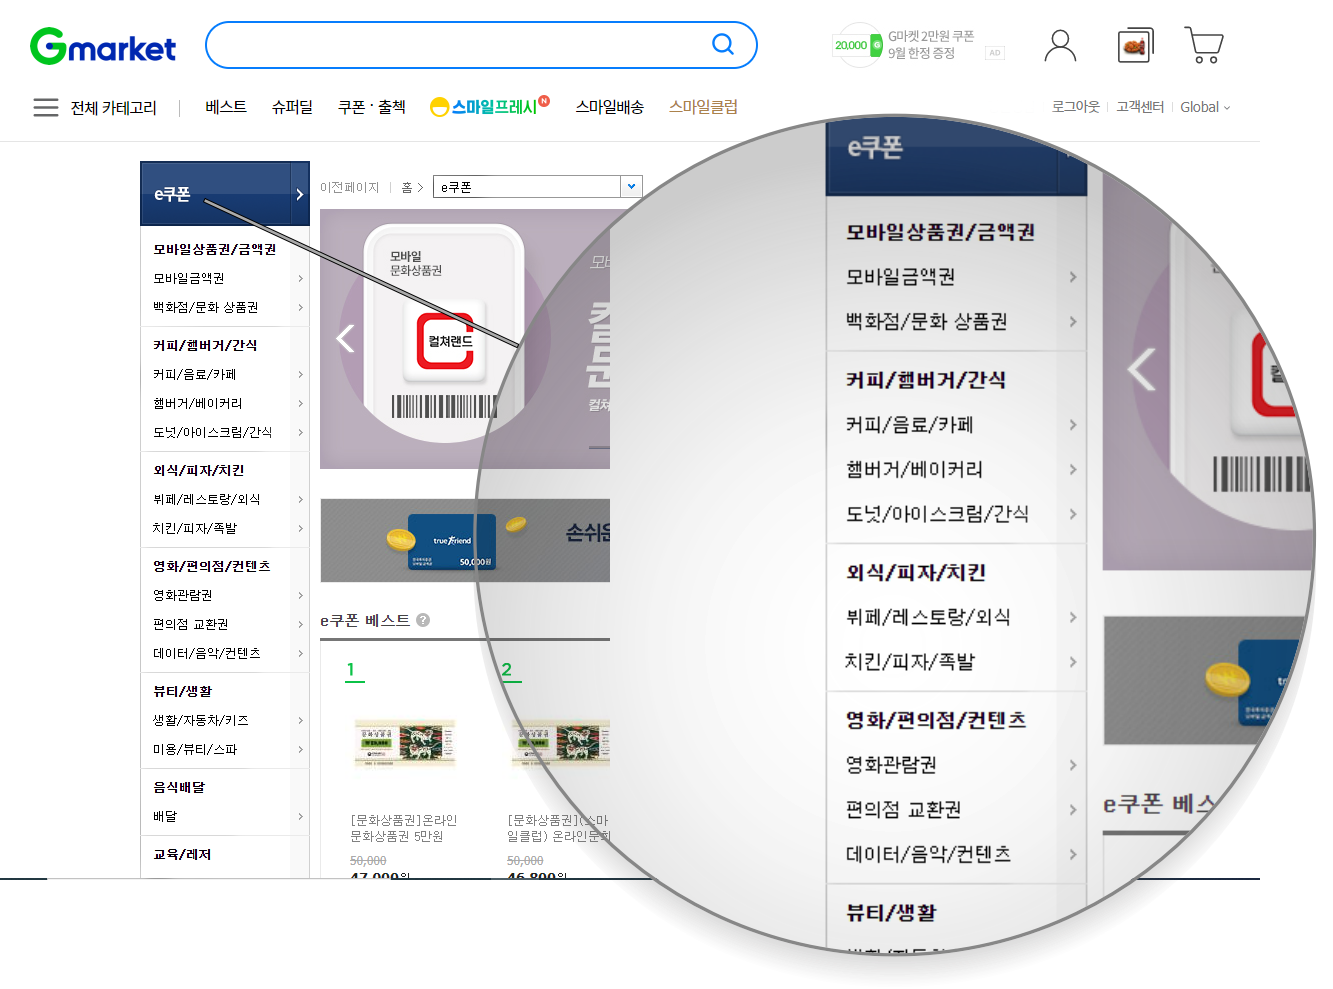The height and width of the screenshot is (989, 1333).
Task: Click the 커피/햄버거/간식 section heading
Action: click(205, 345)
